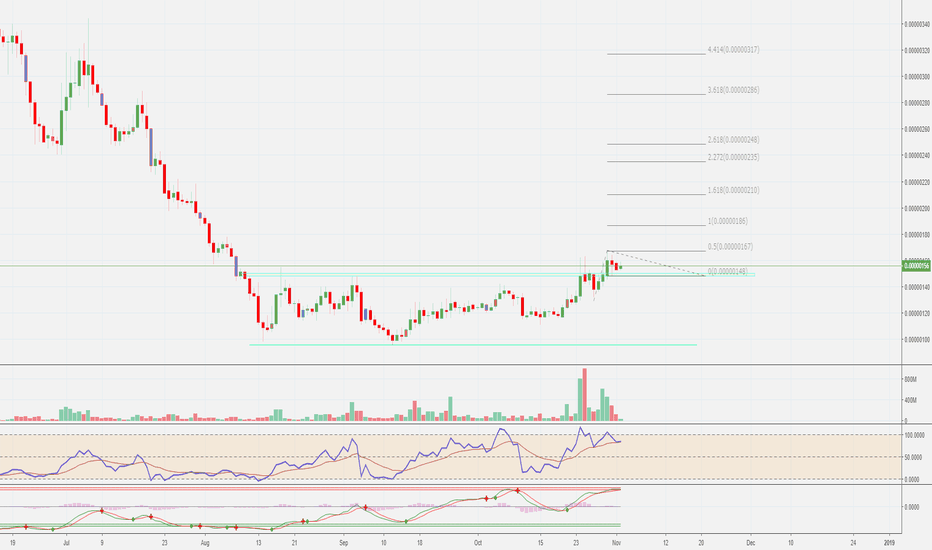
Task: Click the Oct date label
Action: coord(477,543)
